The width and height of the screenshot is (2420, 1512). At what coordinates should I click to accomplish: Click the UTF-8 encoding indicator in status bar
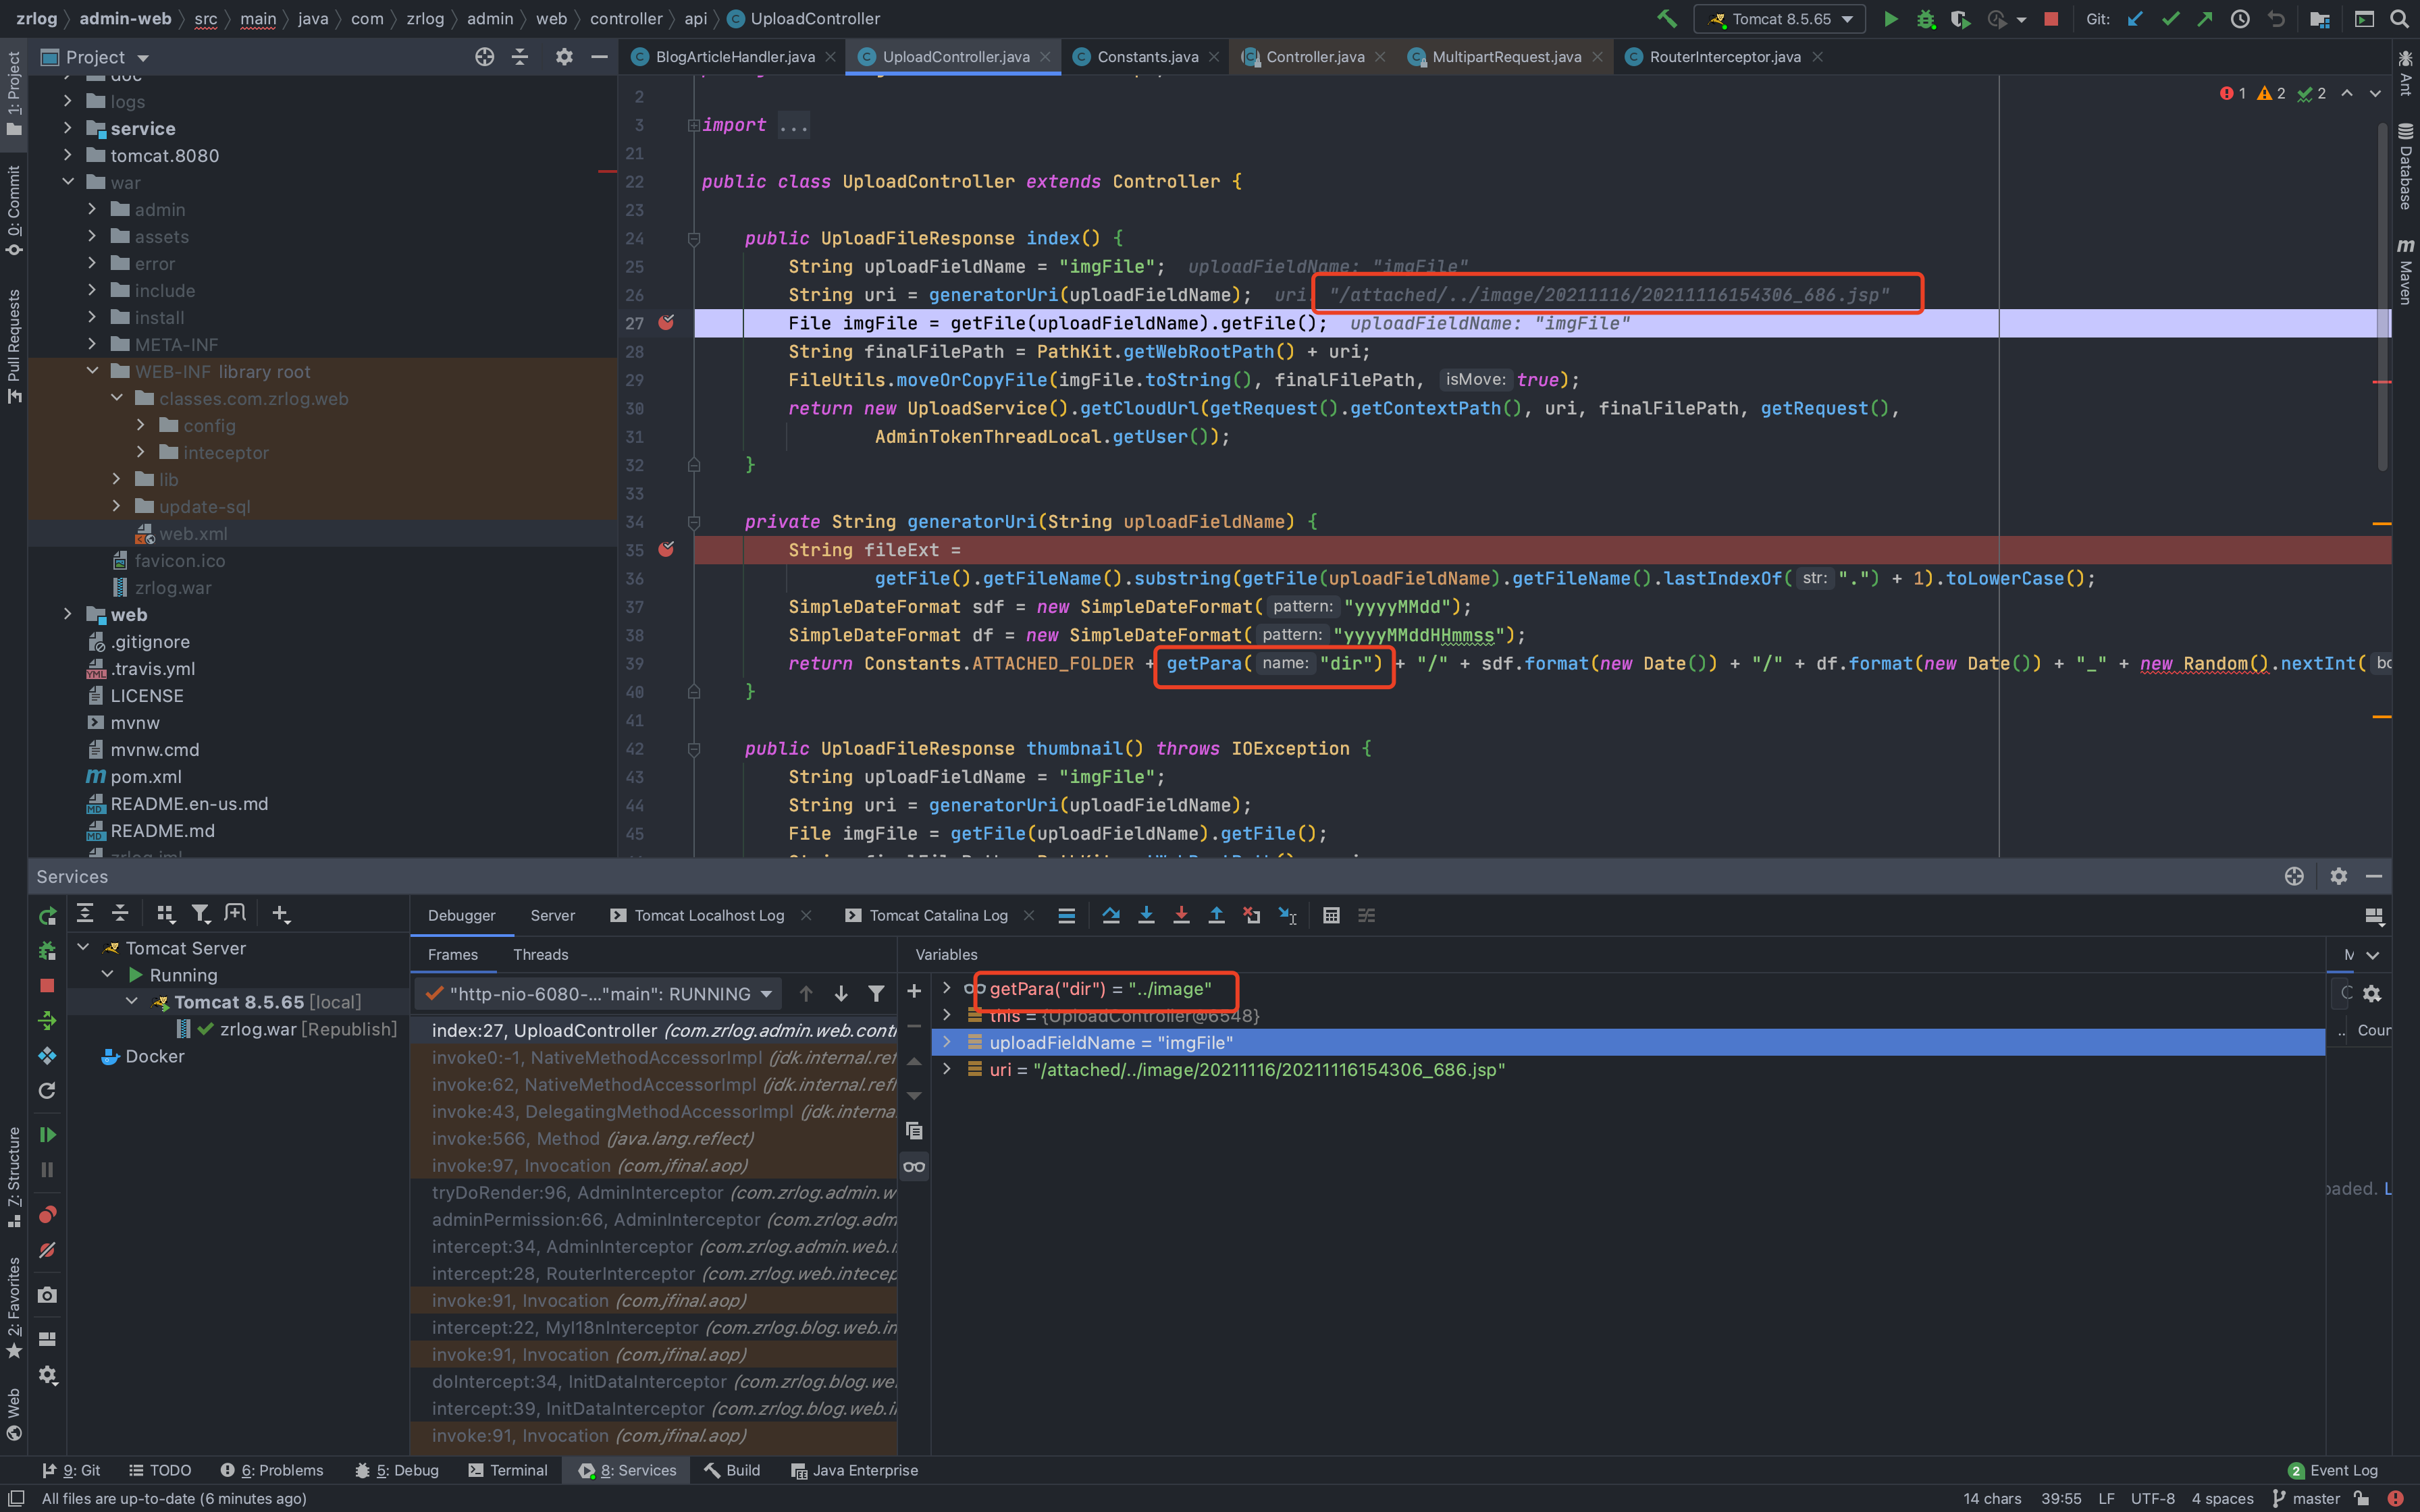click(2152, 1498)
